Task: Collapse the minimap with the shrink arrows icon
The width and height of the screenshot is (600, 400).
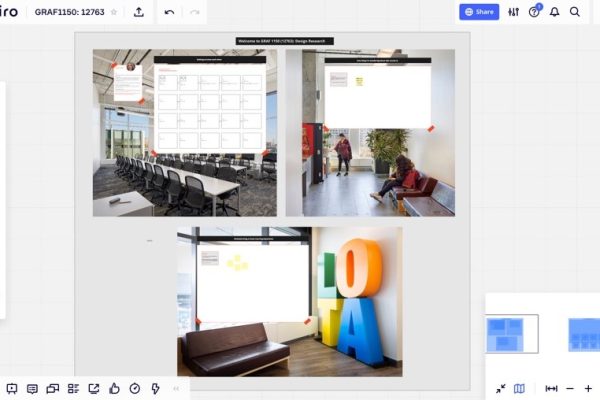Action: pyautogui.click(x=500, y=388)
